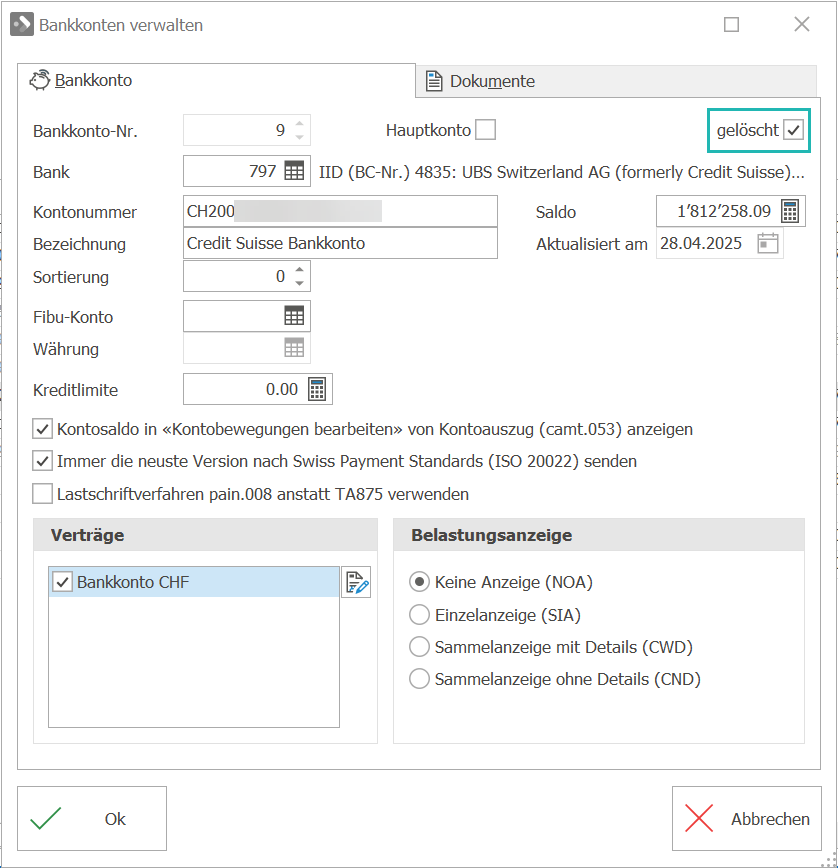The width and height of the screenshot is (838, 868).
Task: Click the piggy bank Bankkonto icon
Action: tap(40, 80)
